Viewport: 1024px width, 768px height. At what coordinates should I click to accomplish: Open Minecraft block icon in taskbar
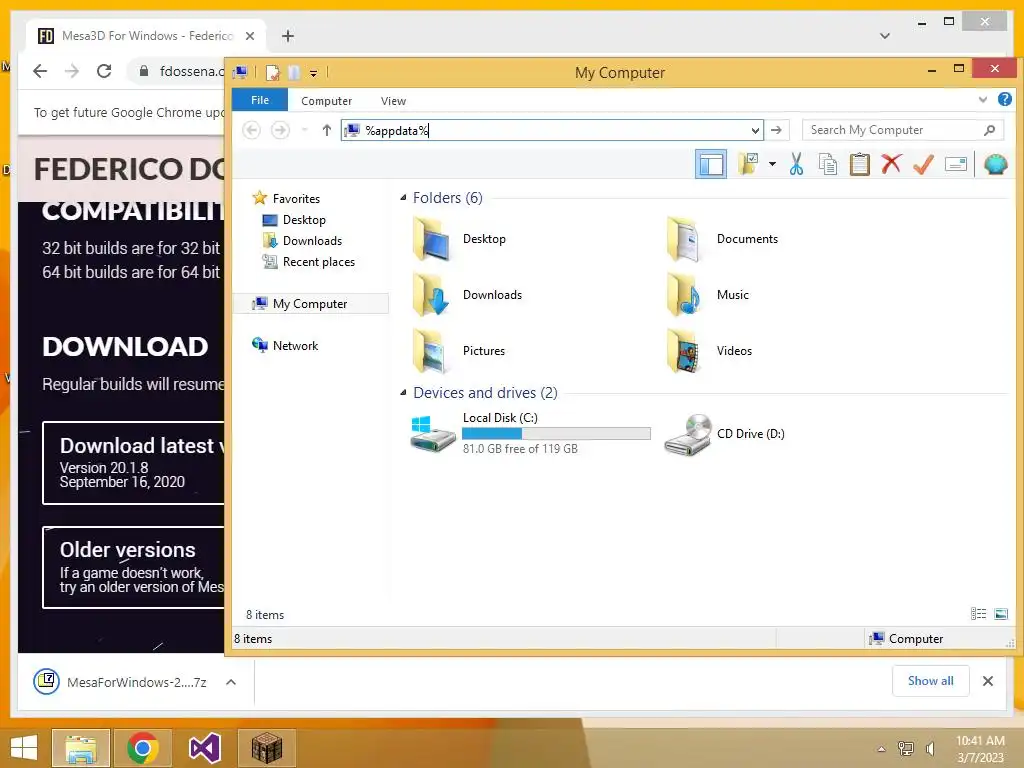coord(266,748)
